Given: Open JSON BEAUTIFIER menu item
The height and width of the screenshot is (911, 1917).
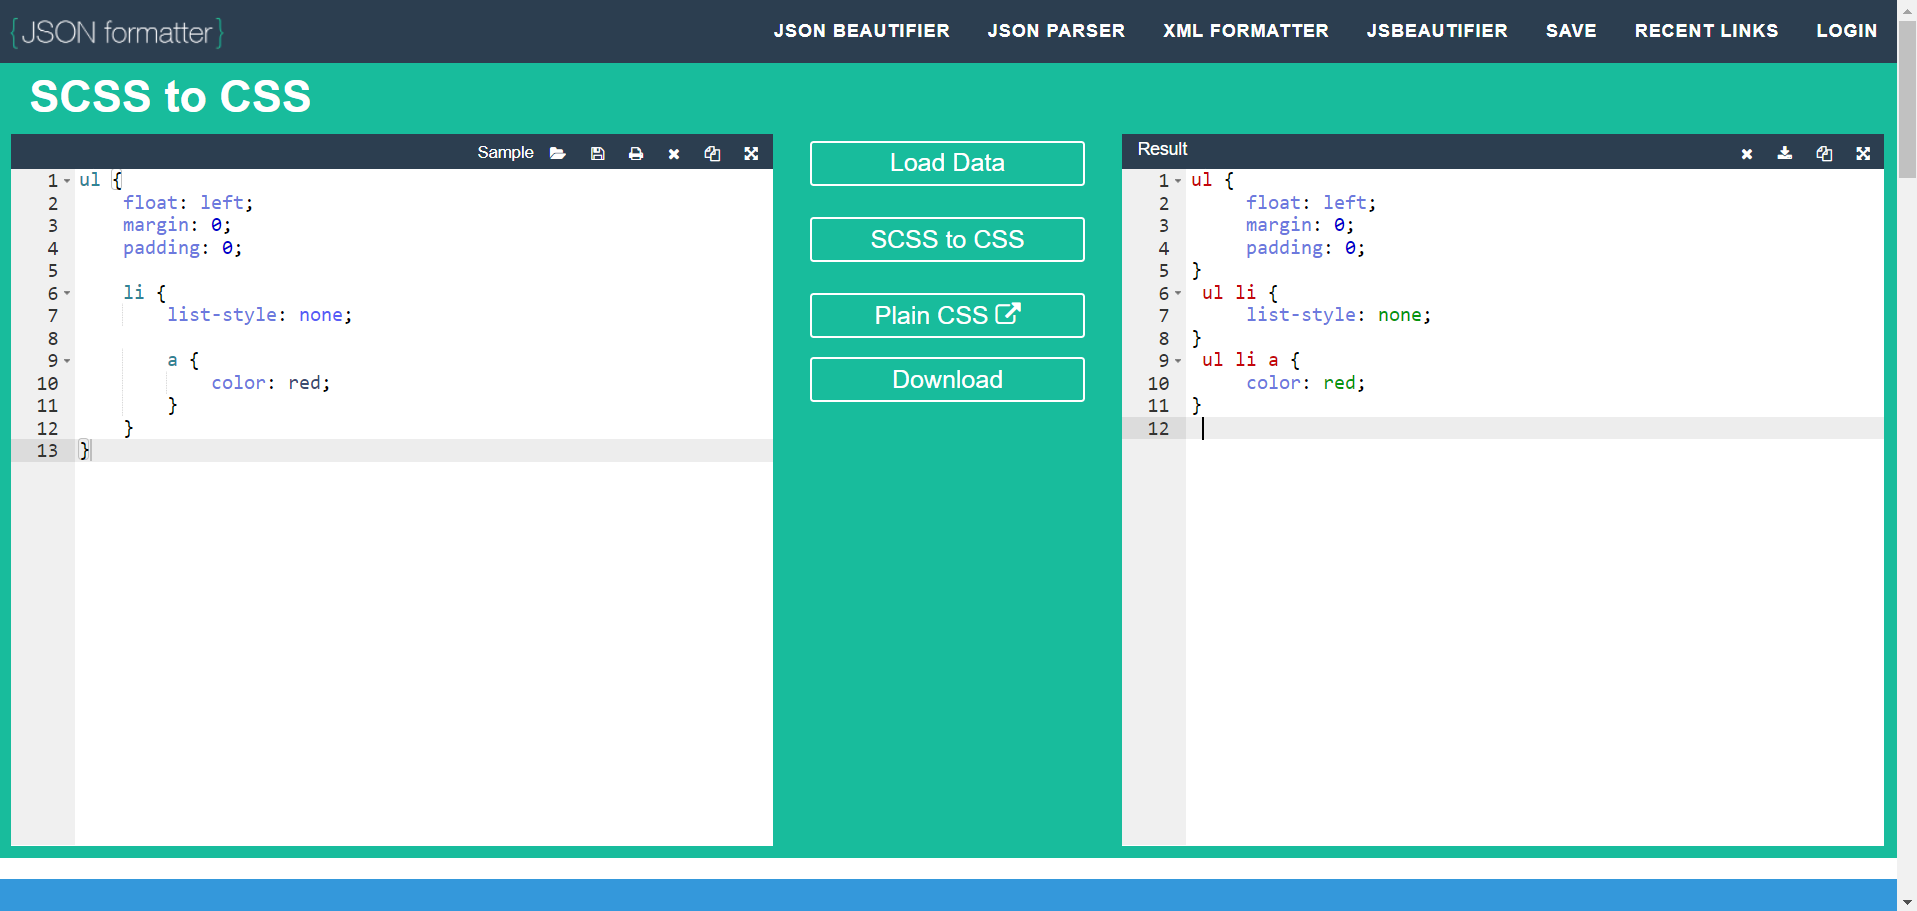Looking at the screenshot, I should [x=862, y=31].
